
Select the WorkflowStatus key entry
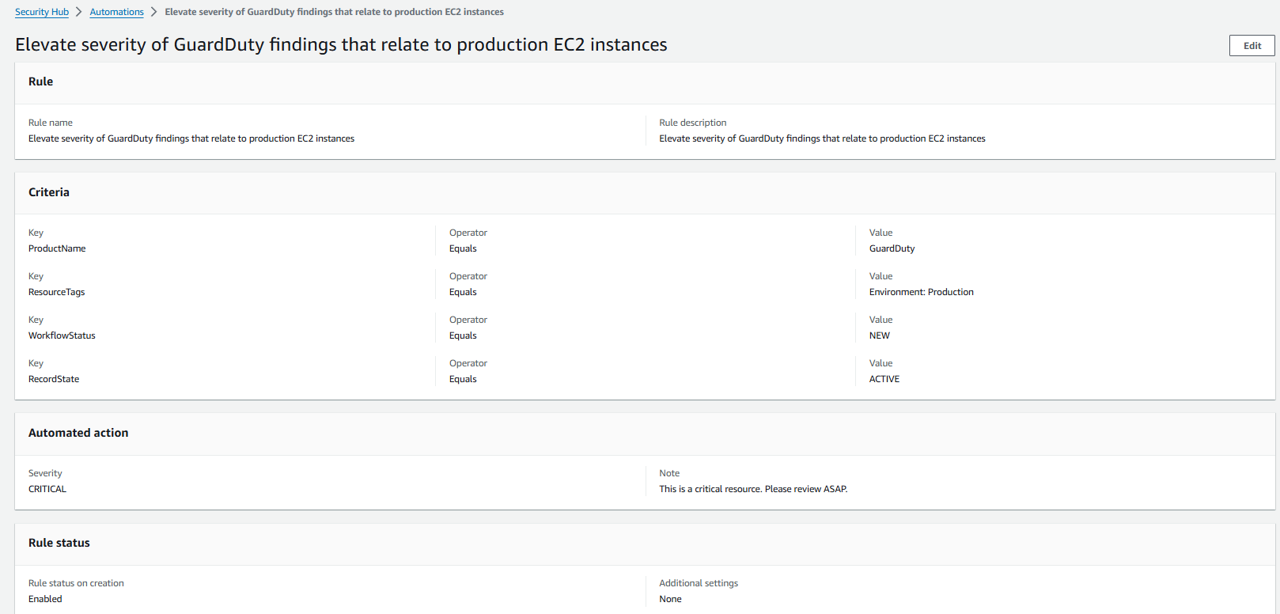click(x=62, y=336)
